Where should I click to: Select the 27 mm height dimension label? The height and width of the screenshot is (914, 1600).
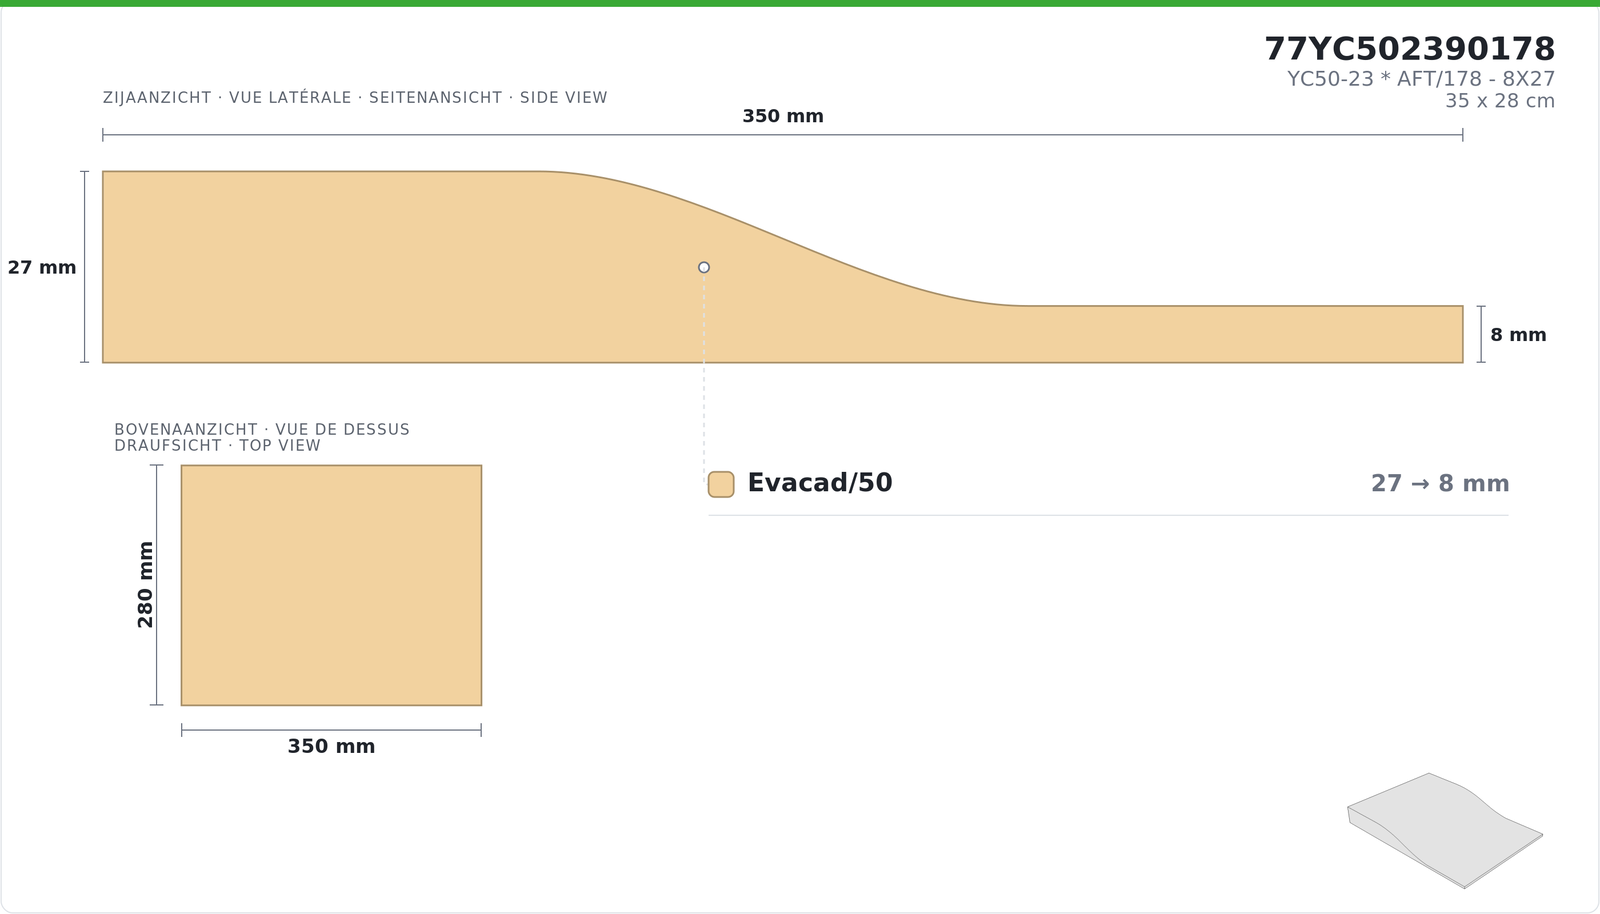pos(42,267)
